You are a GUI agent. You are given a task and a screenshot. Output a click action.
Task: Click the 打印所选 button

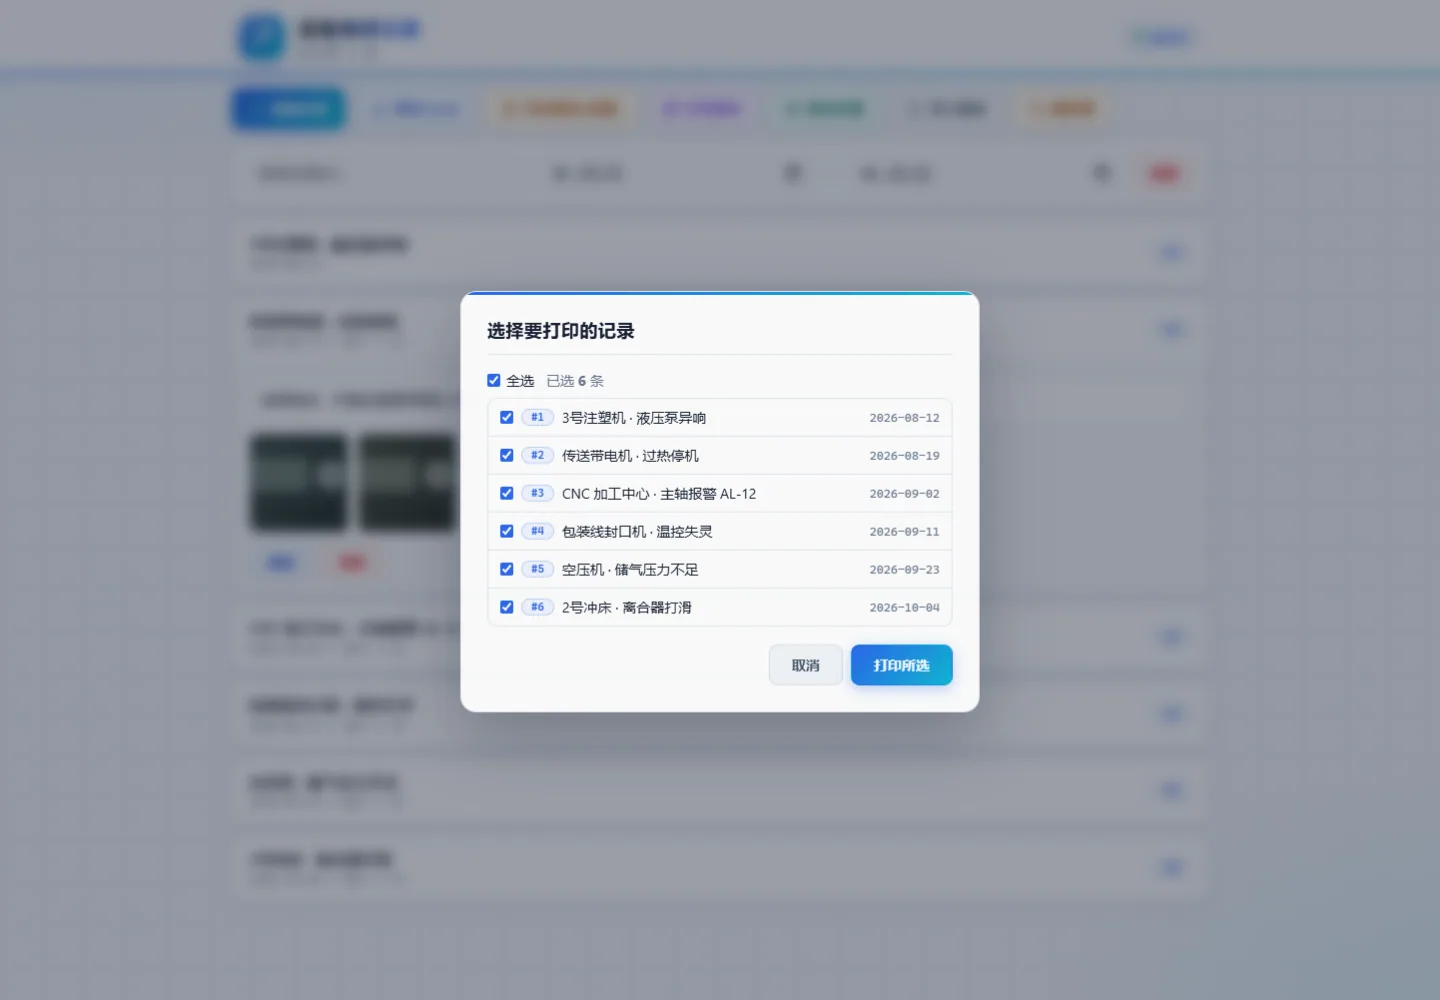(902, 665)
